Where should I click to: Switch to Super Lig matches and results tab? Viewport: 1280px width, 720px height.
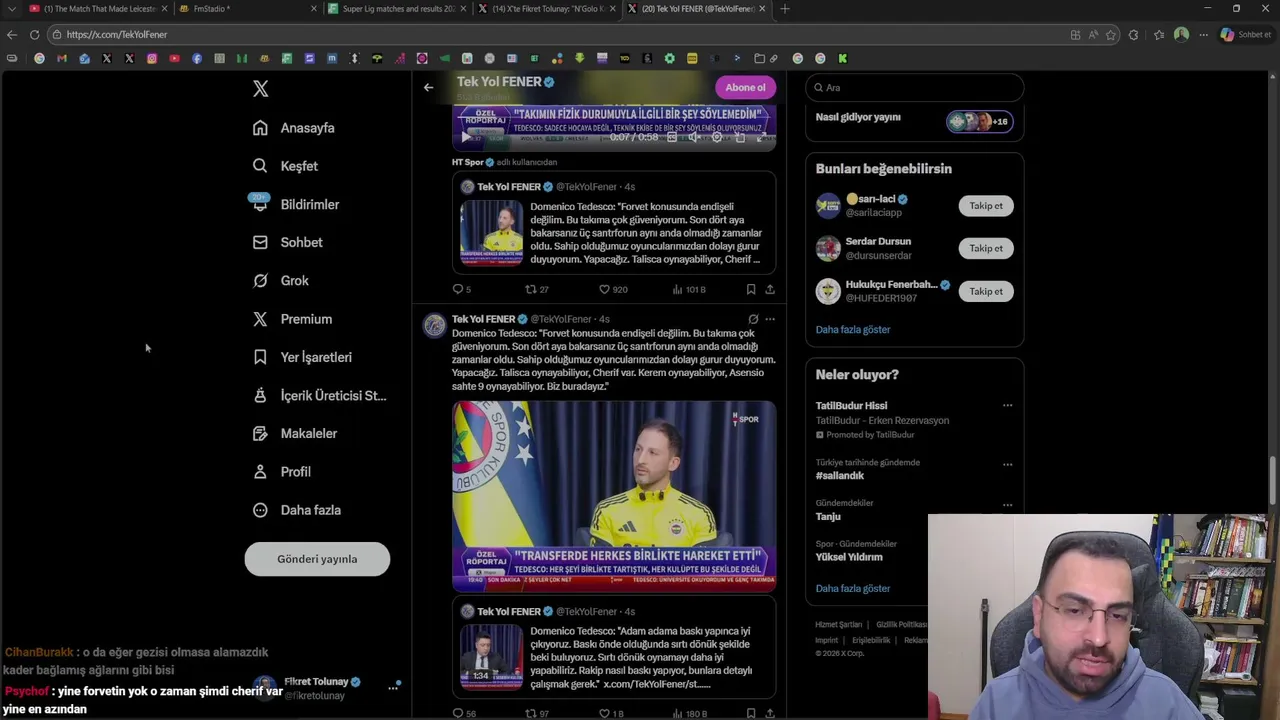396,9
